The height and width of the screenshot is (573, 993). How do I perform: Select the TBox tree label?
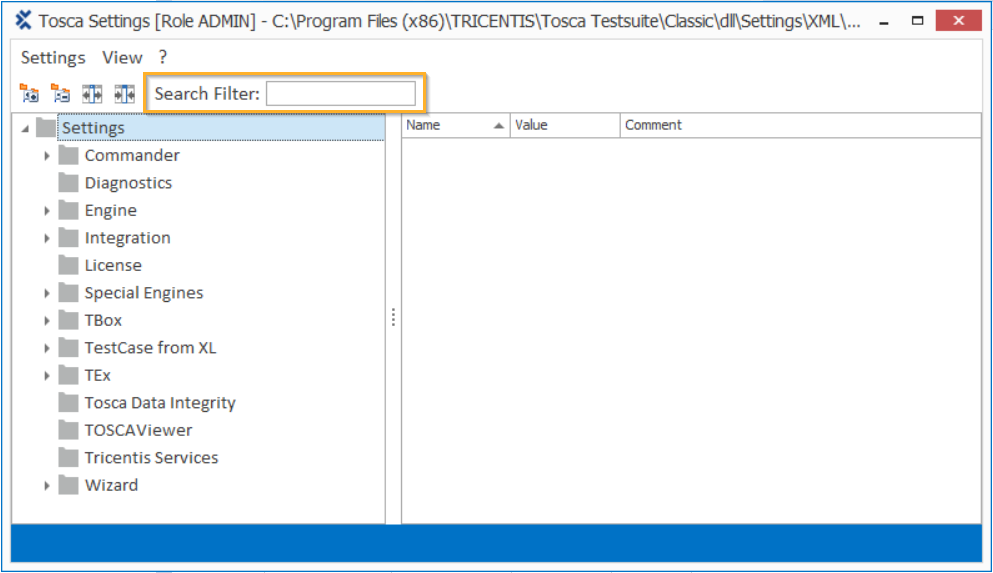(103, 320)
